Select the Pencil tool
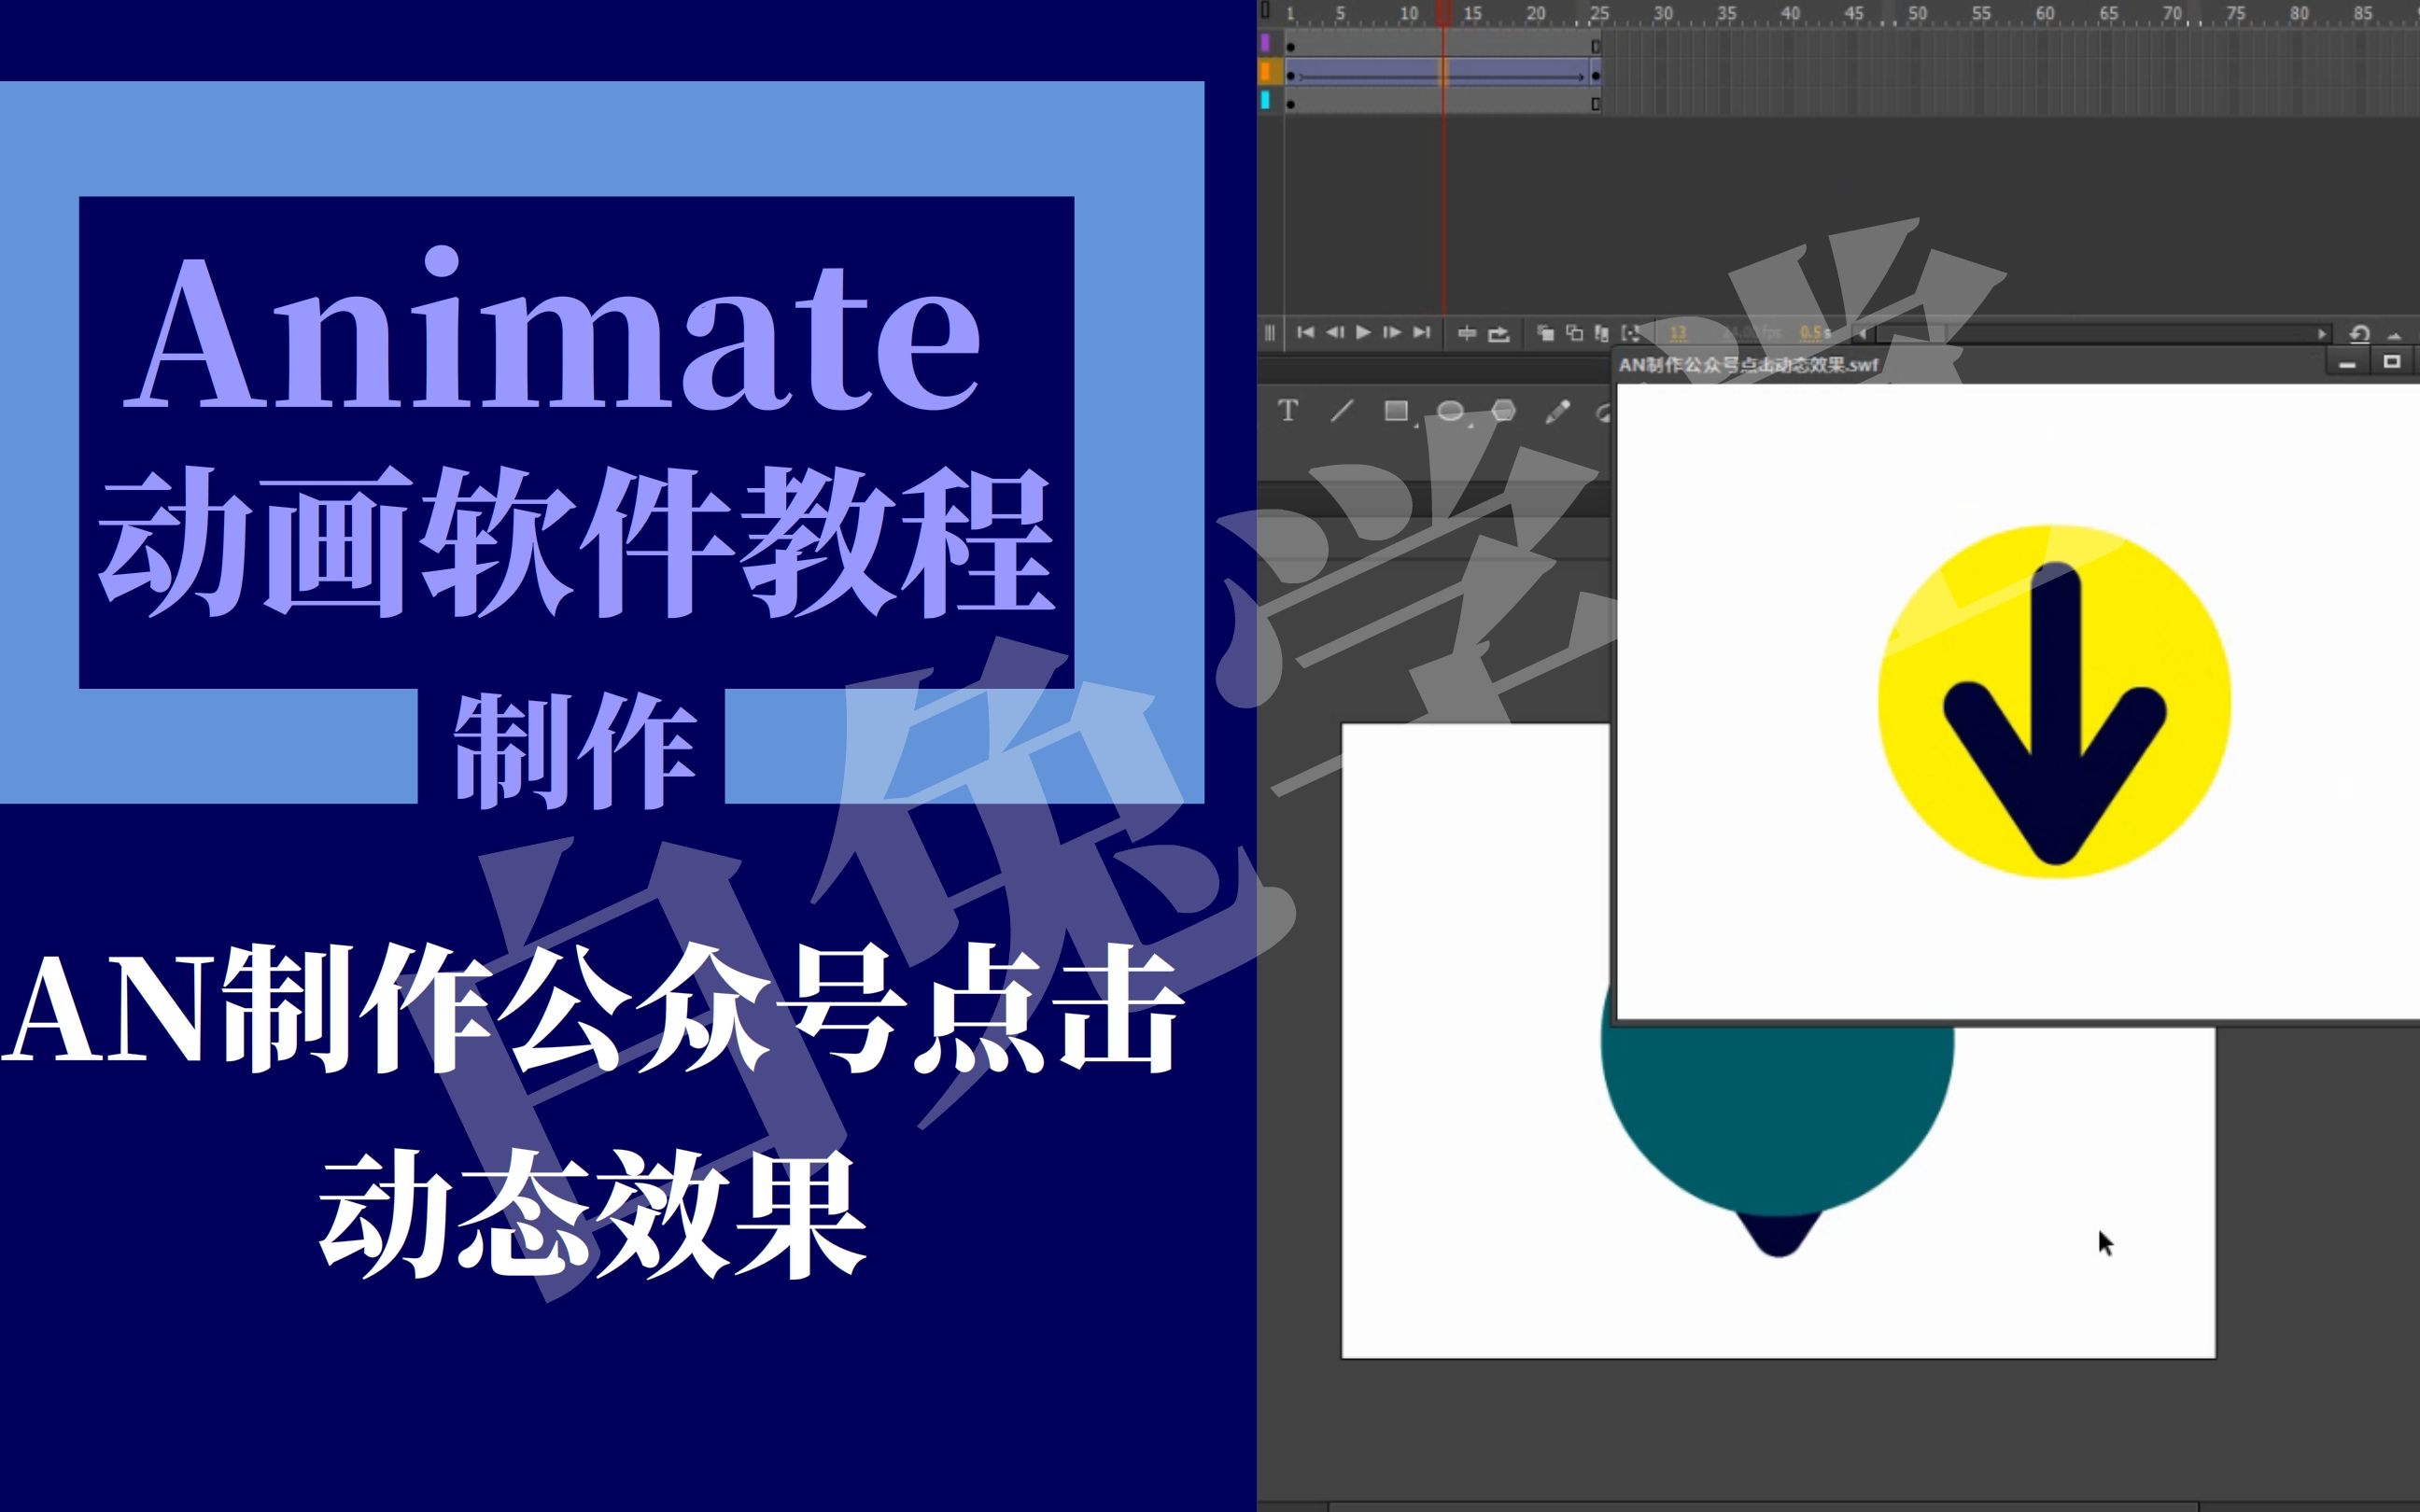 (x=1557, y=411)
